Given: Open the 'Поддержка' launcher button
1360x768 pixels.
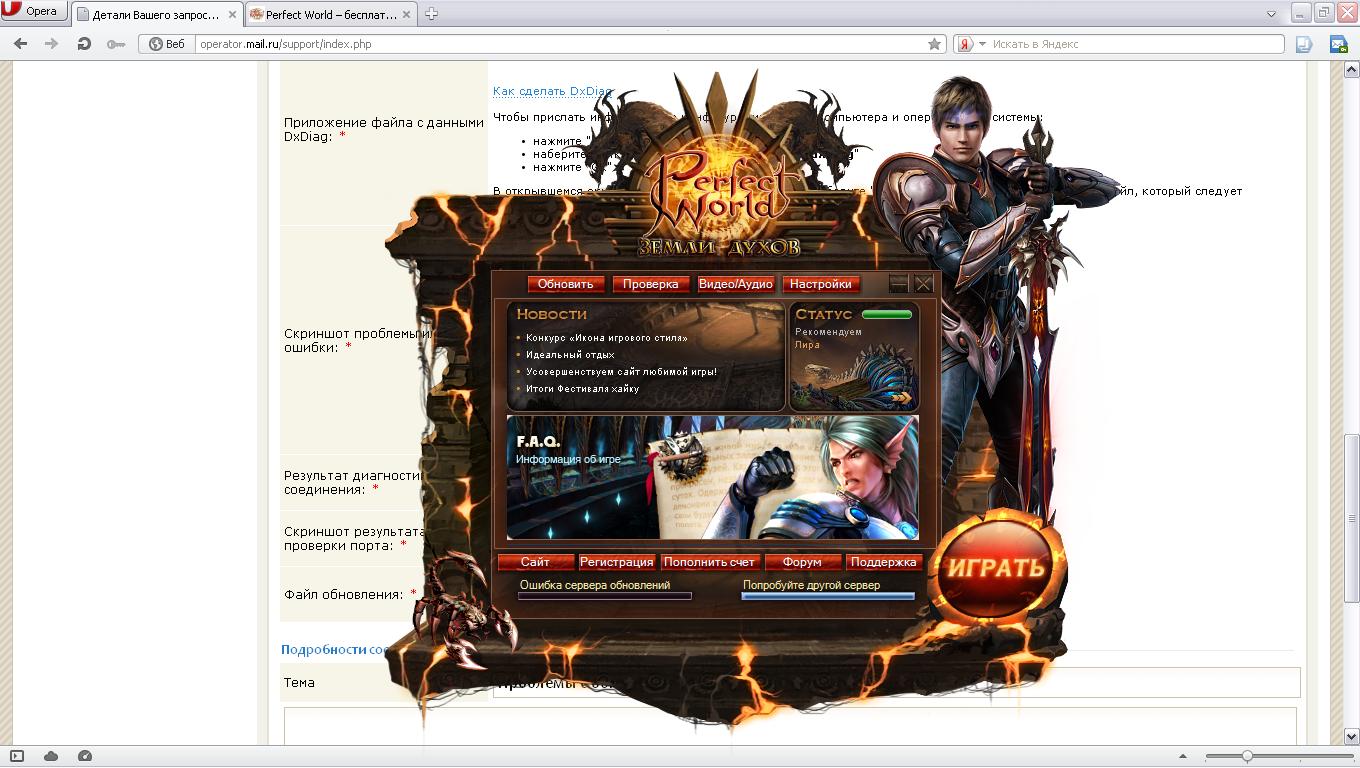Looking at the screenshot, I should (x=884, y=562).
